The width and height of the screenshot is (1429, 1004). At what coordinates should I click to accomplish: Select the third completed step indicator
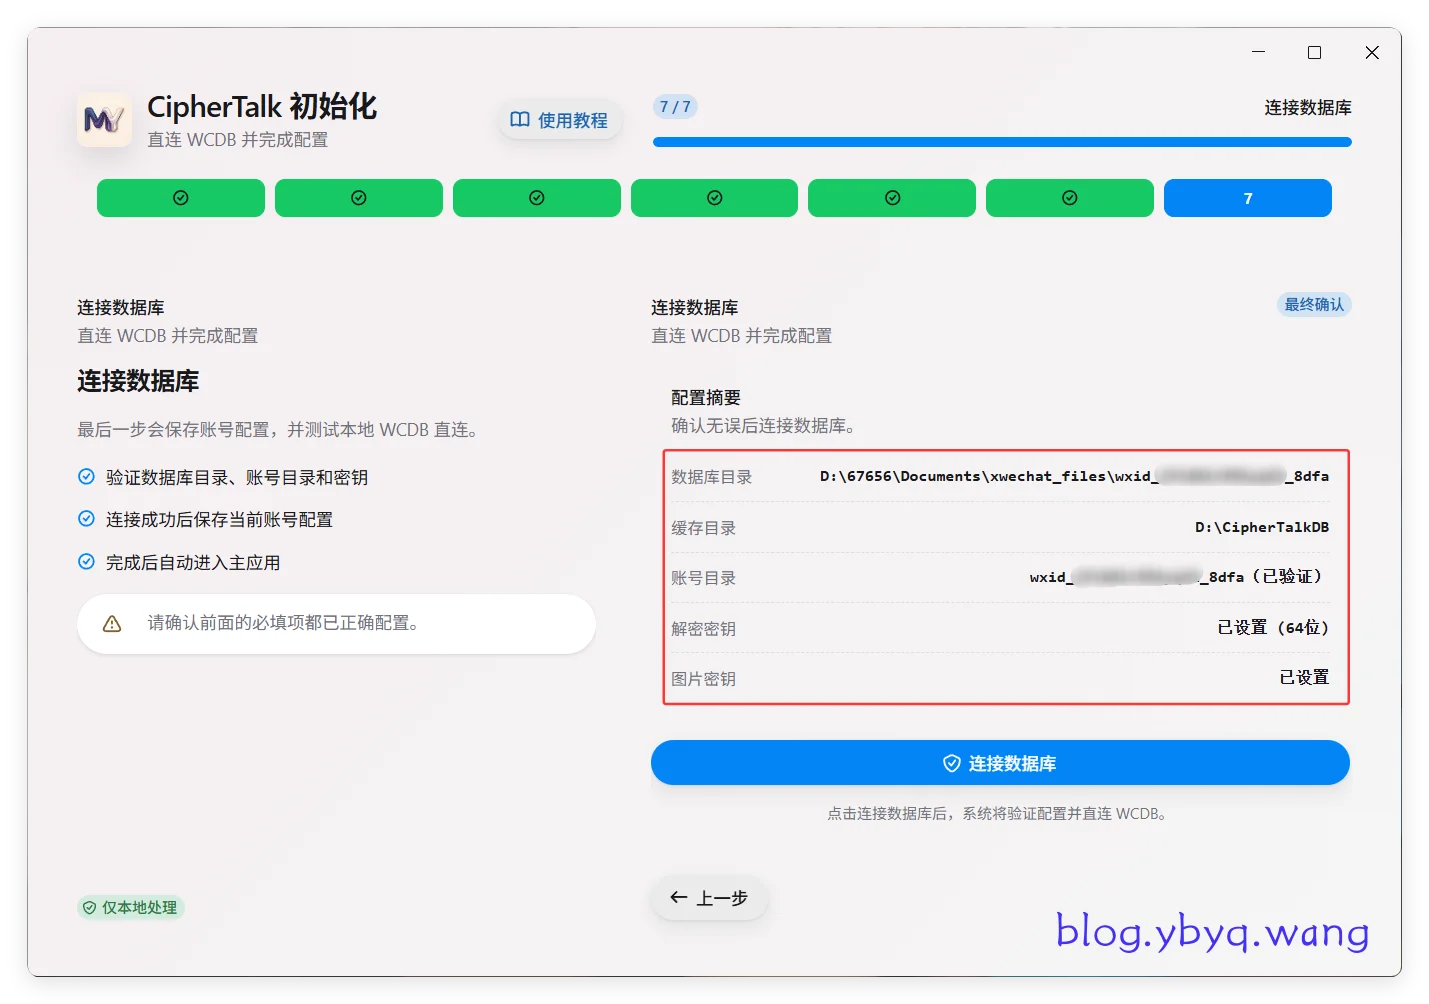pyautogui.click(x=537, y=198)
